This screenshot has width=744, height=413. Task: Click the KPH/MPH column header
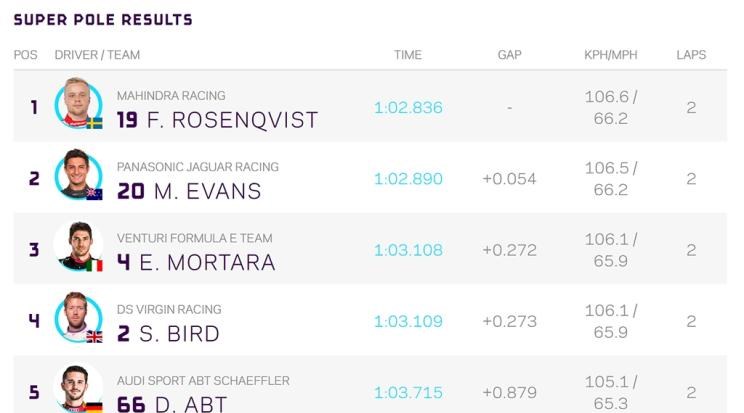611,55
